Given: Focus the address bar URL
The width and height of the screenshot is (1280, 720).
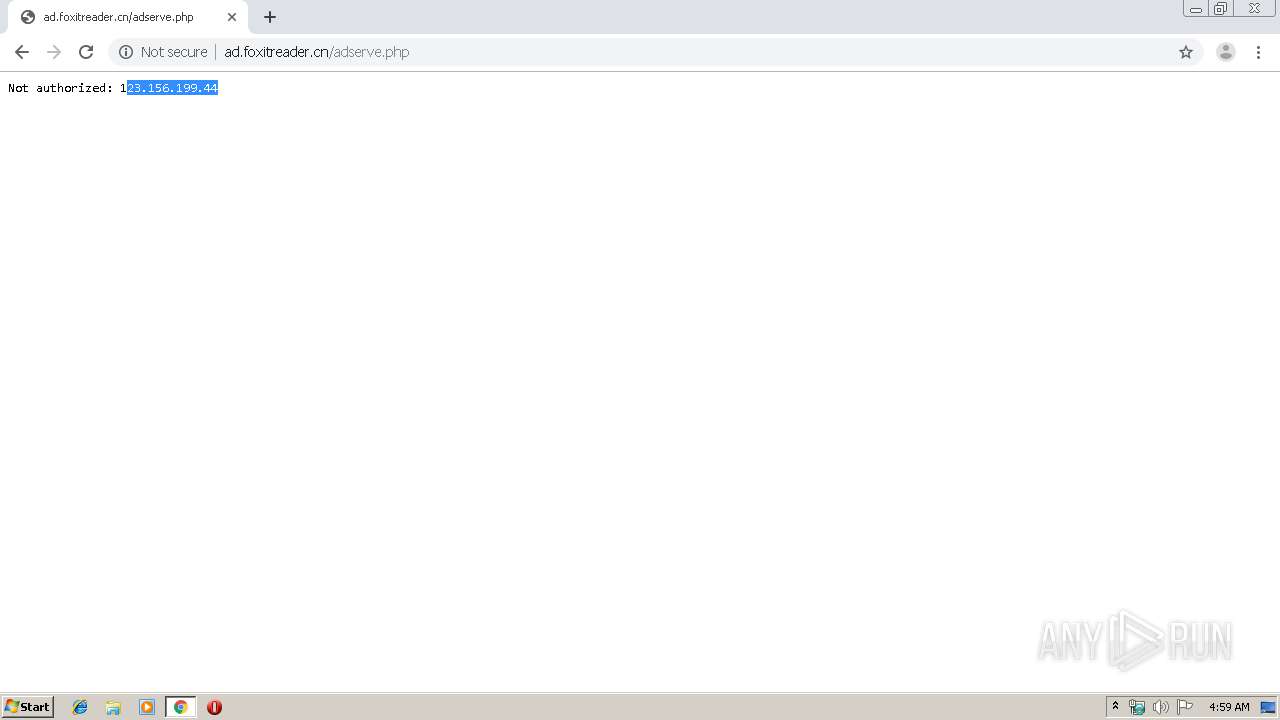Looking at the screenshot, I should click(316, 52).
